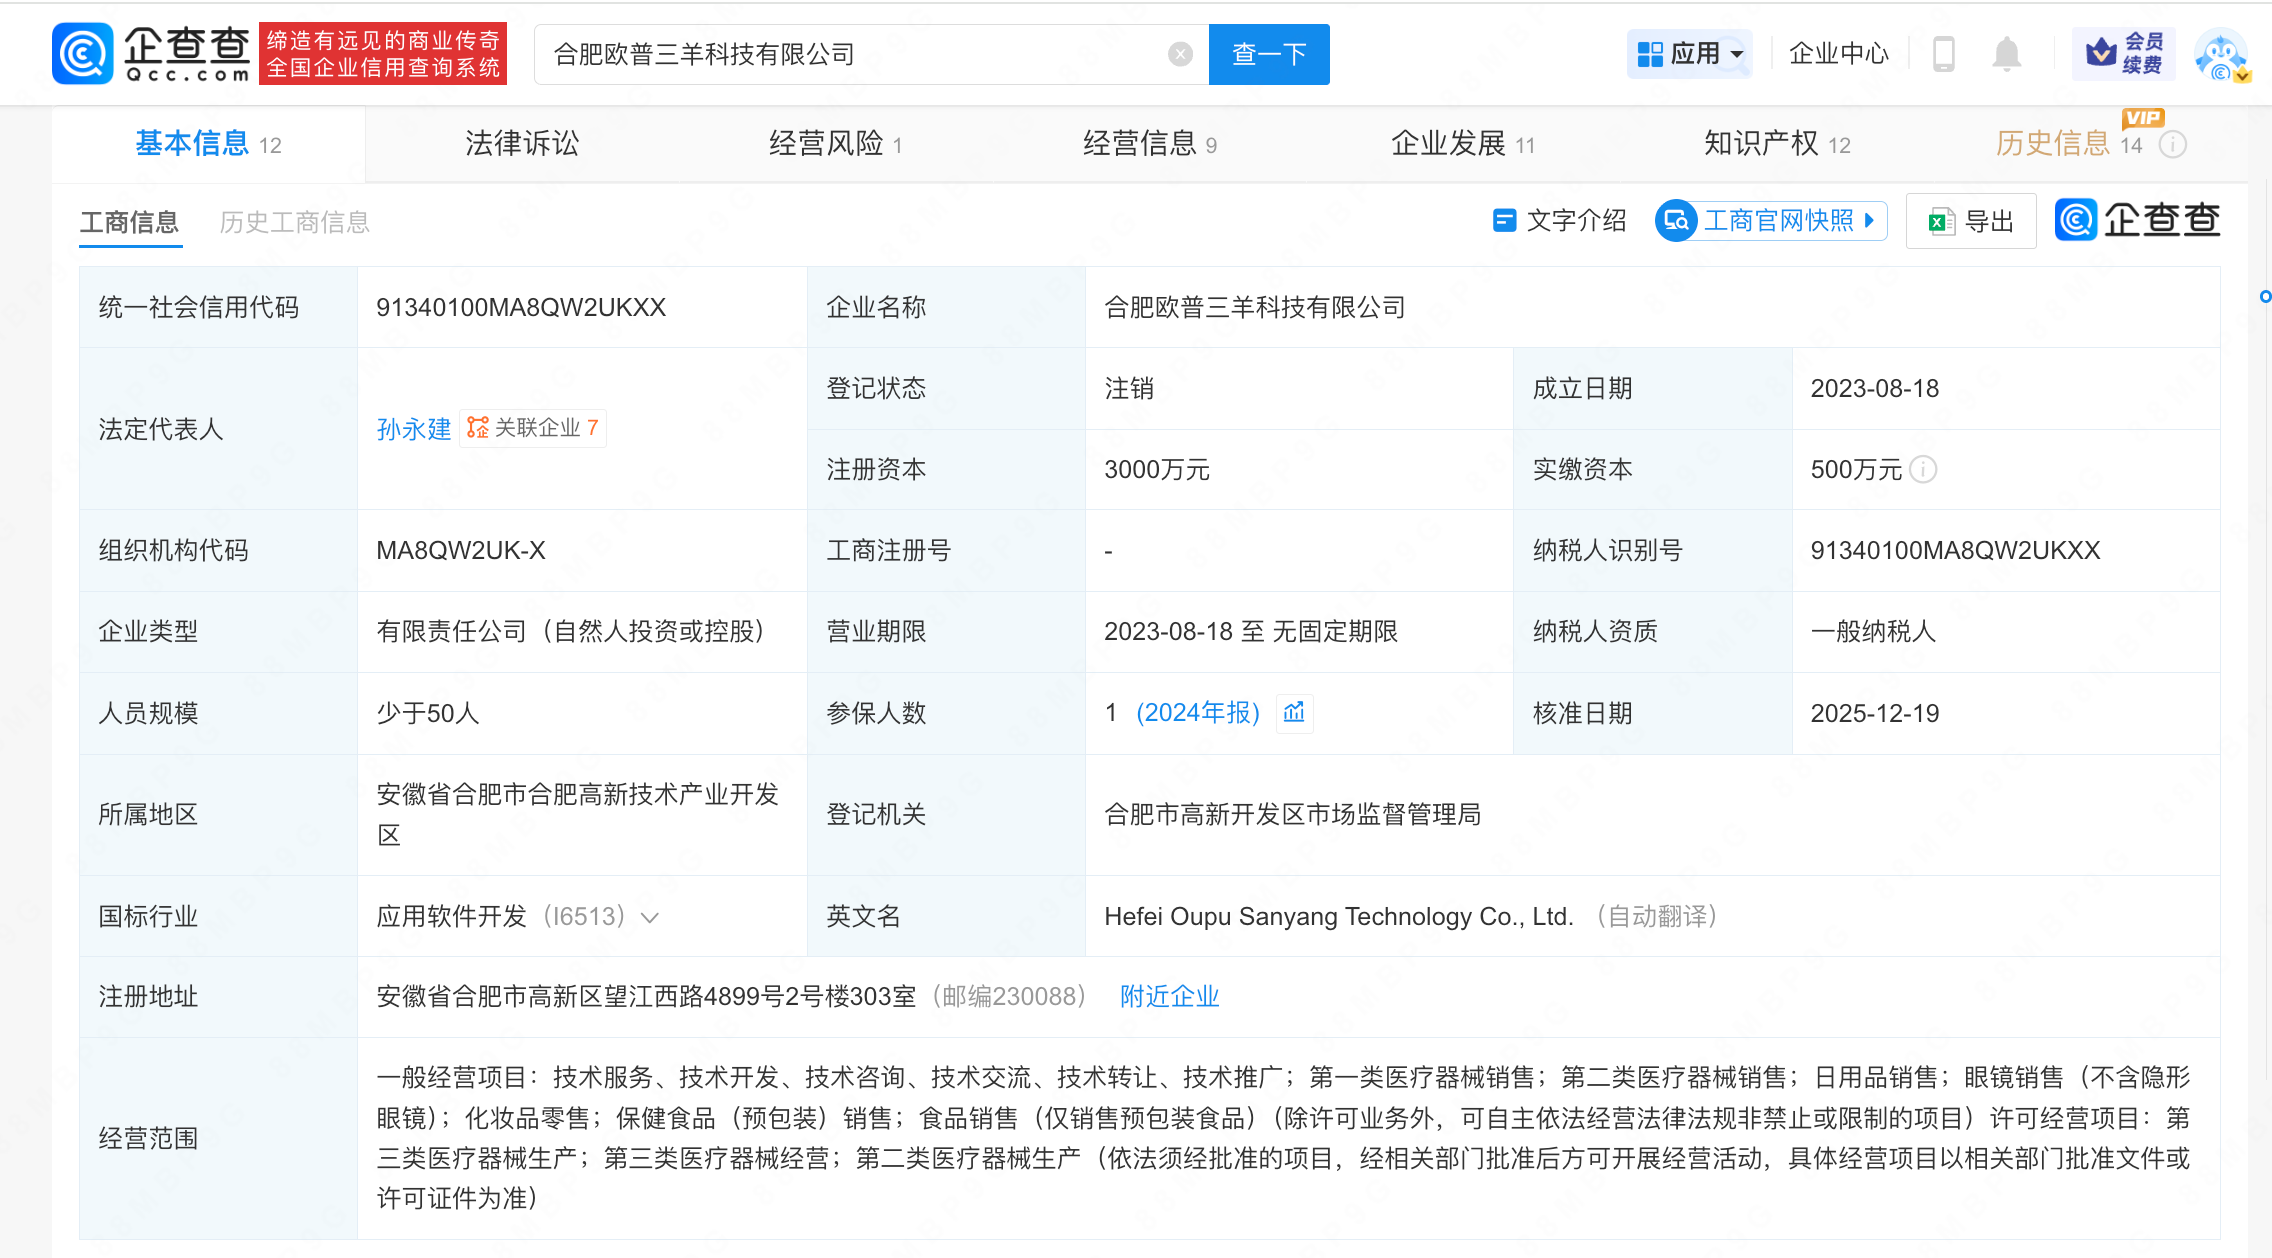Open the 参保人数 trend chart icon
The width and height of the screenshot is (2272, 1258).
click(x=1294, y=713)
